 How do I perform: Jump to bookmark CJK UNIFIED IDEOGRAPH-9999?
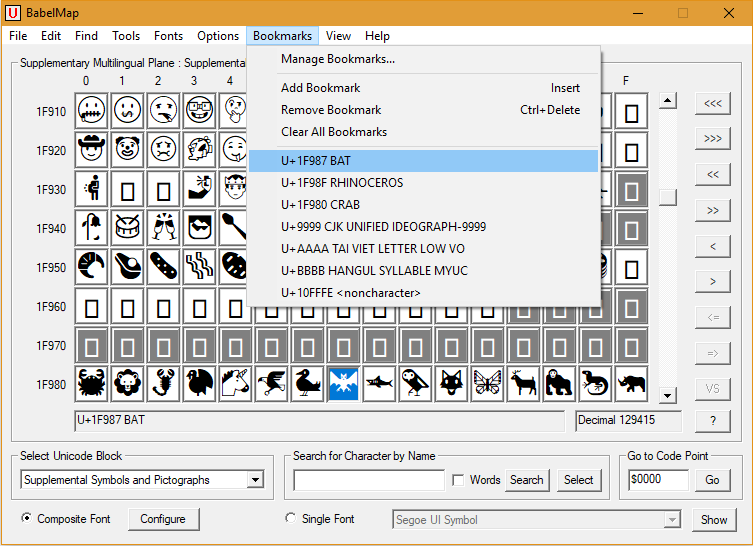tap(423, 227)
